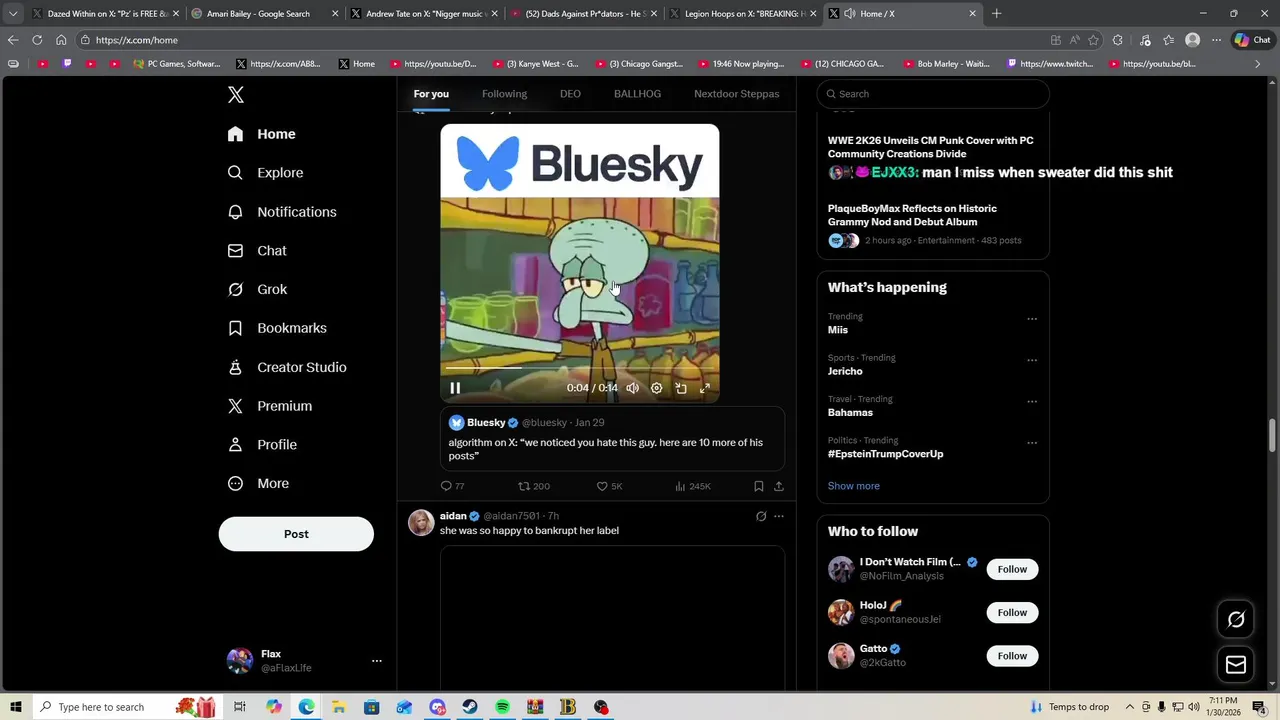Switch to the DEO tab
Image resolution: width=1280 pixels, height=720 pixels.
click(x=570, y=94)
